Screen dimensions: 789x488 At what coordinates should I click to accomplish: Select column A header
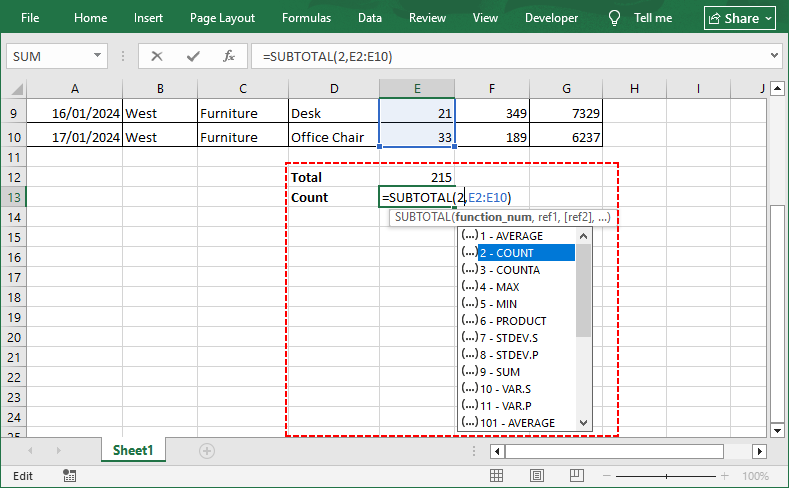click(x=74, y=89)
